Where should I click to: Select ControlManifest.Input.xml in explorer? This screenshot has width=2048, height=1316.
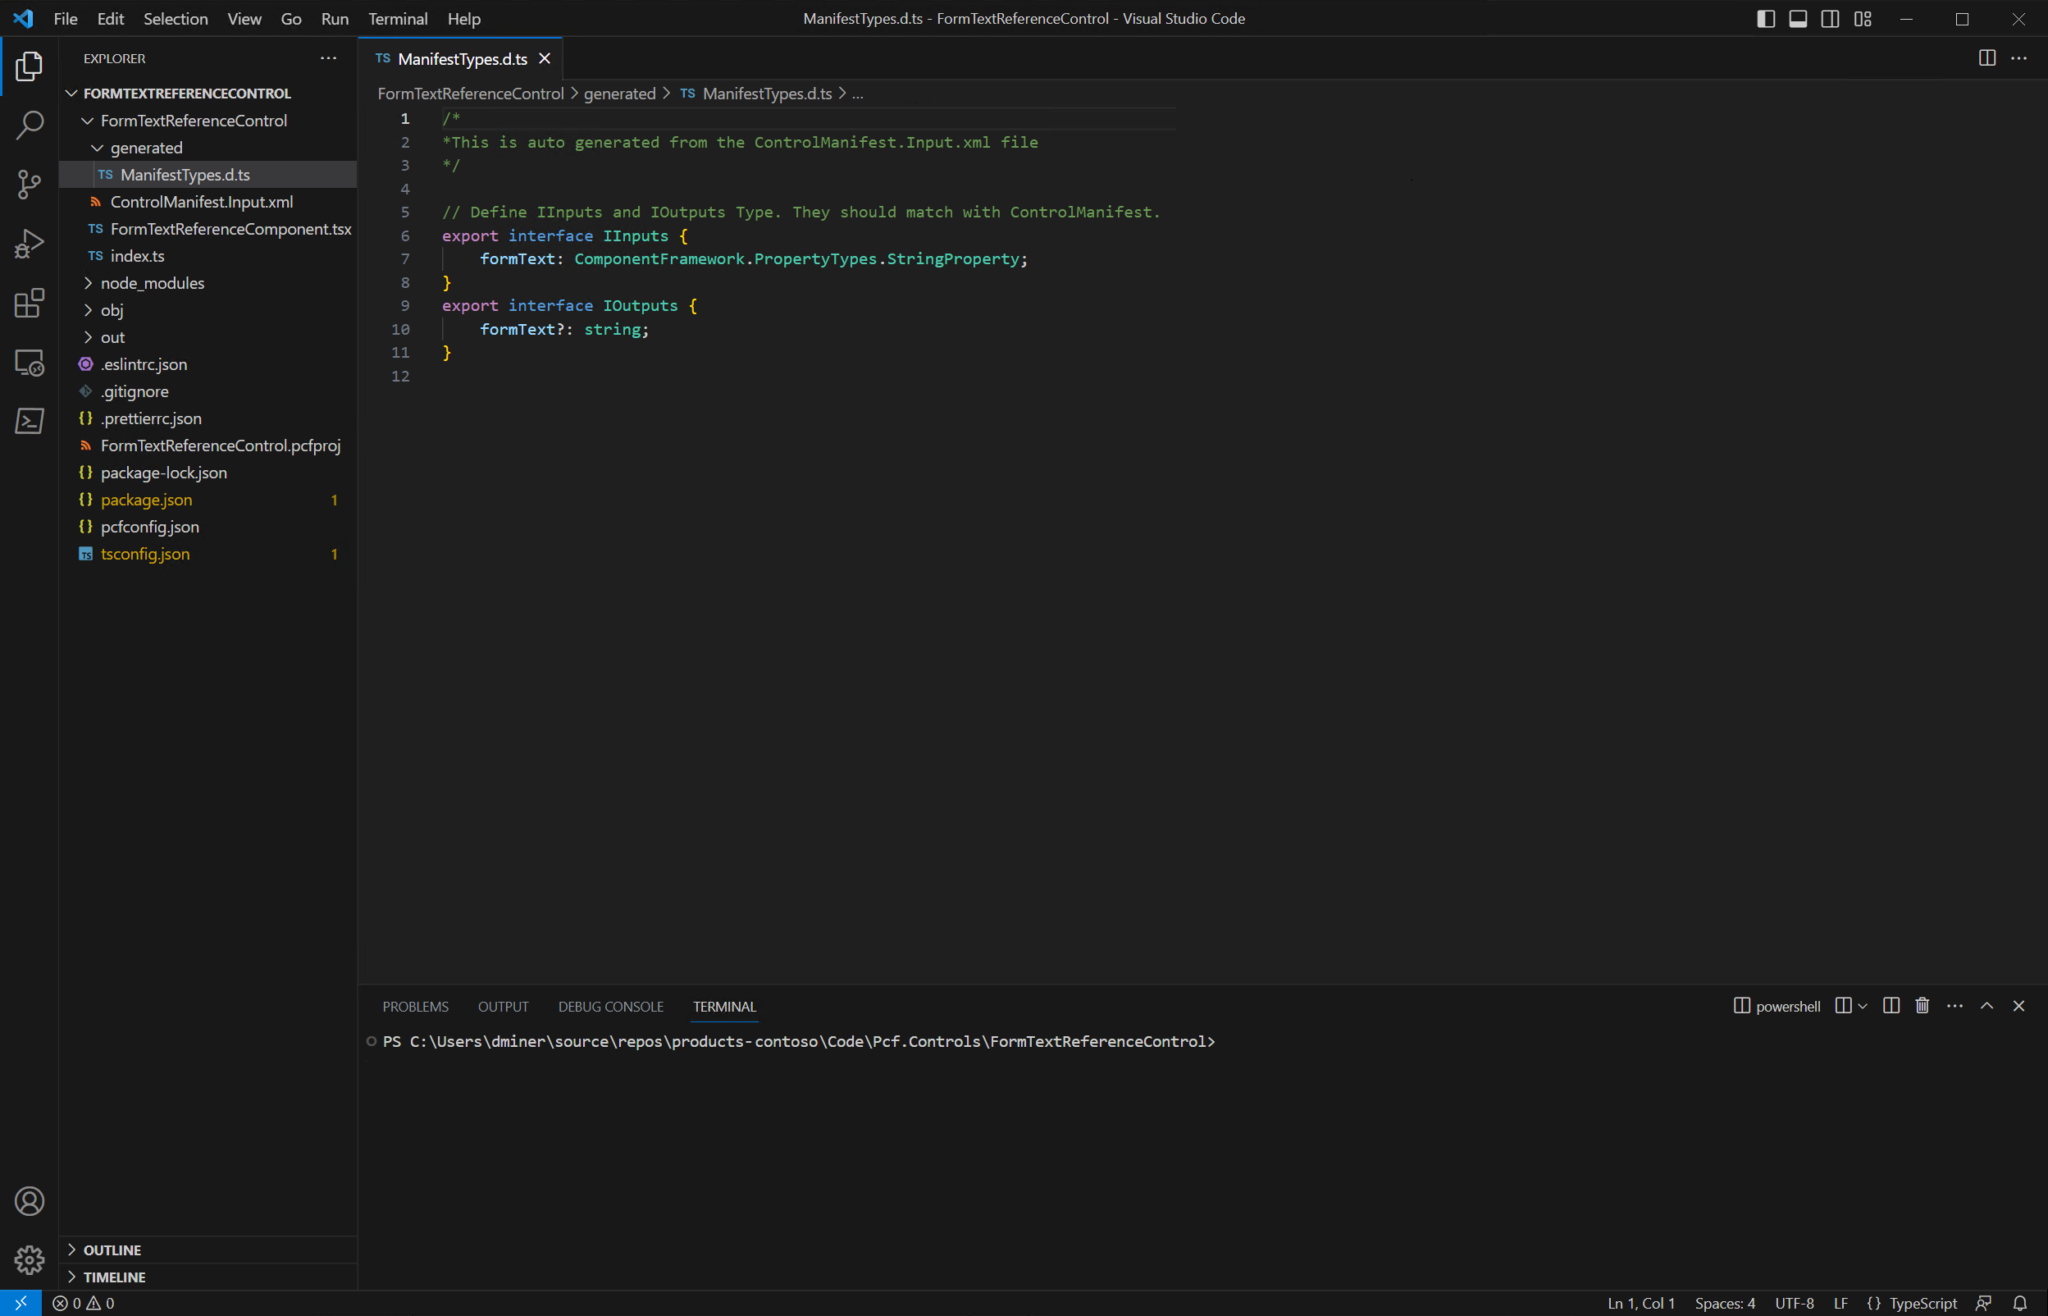201,201
